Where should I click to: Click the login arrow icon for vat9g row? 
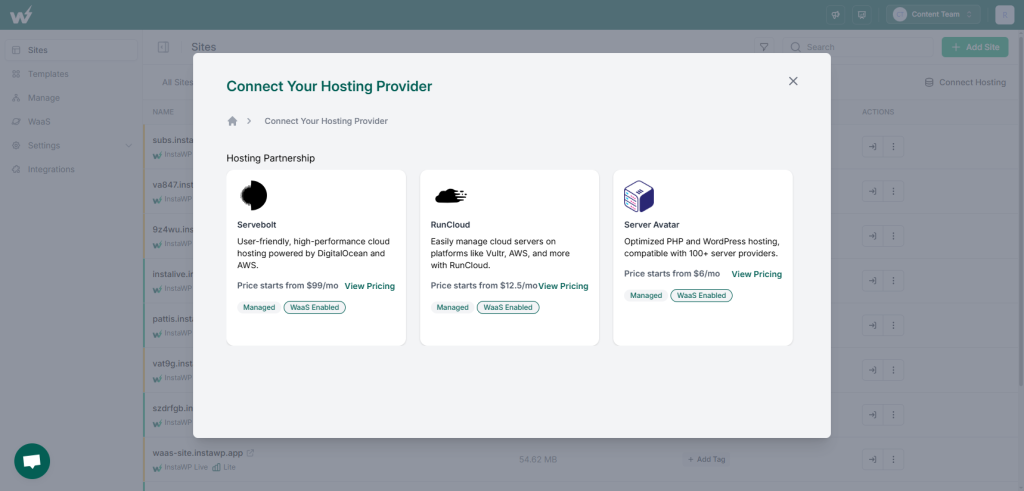[x=872, y=370]
